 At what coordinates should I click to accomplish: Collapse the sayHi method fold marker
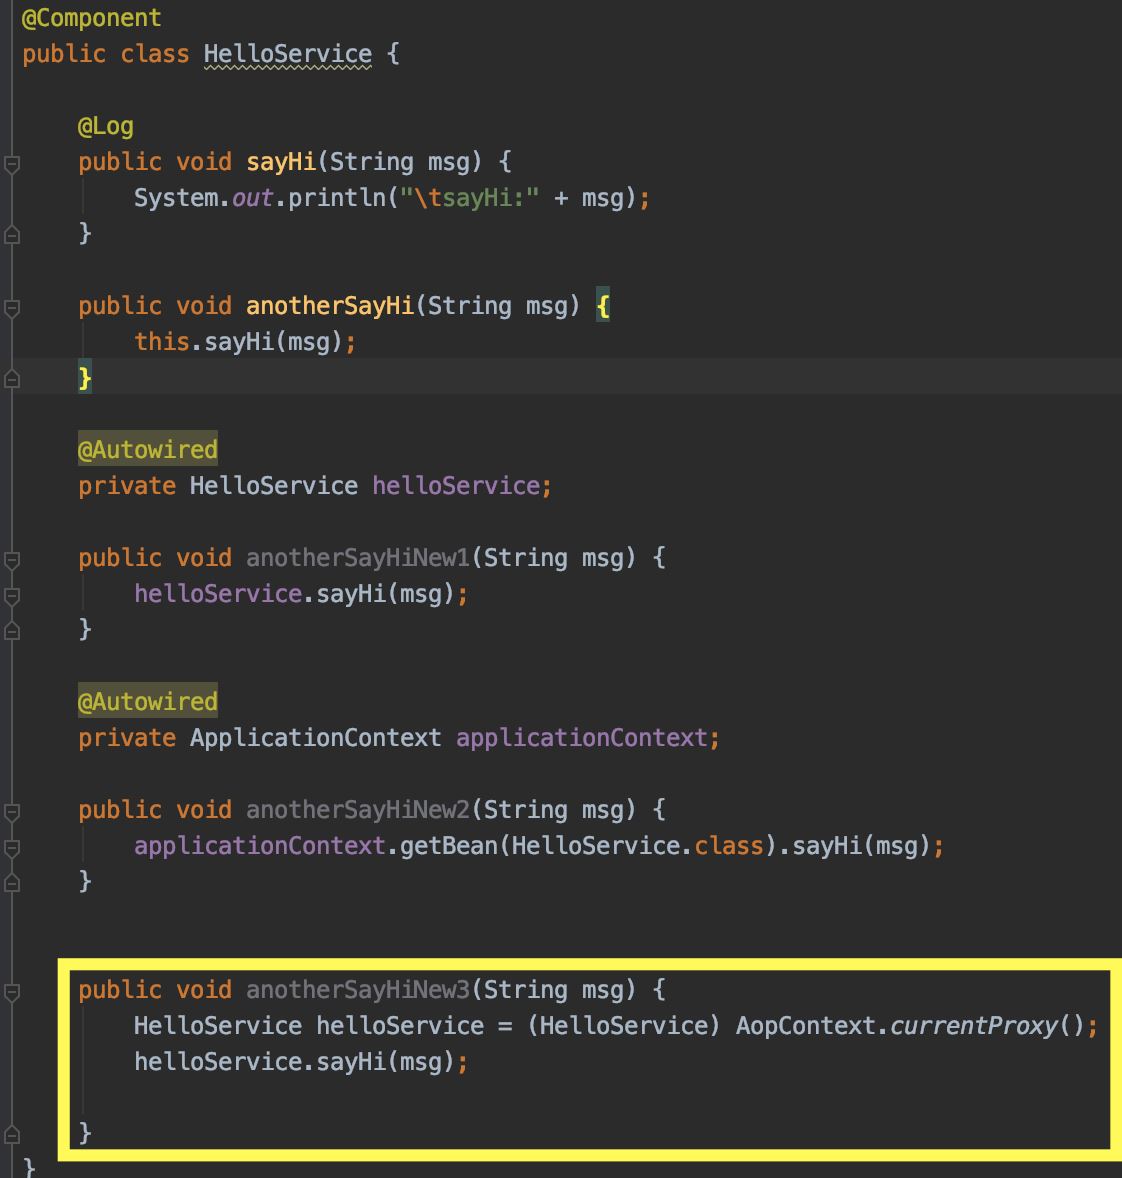(11, 163)
